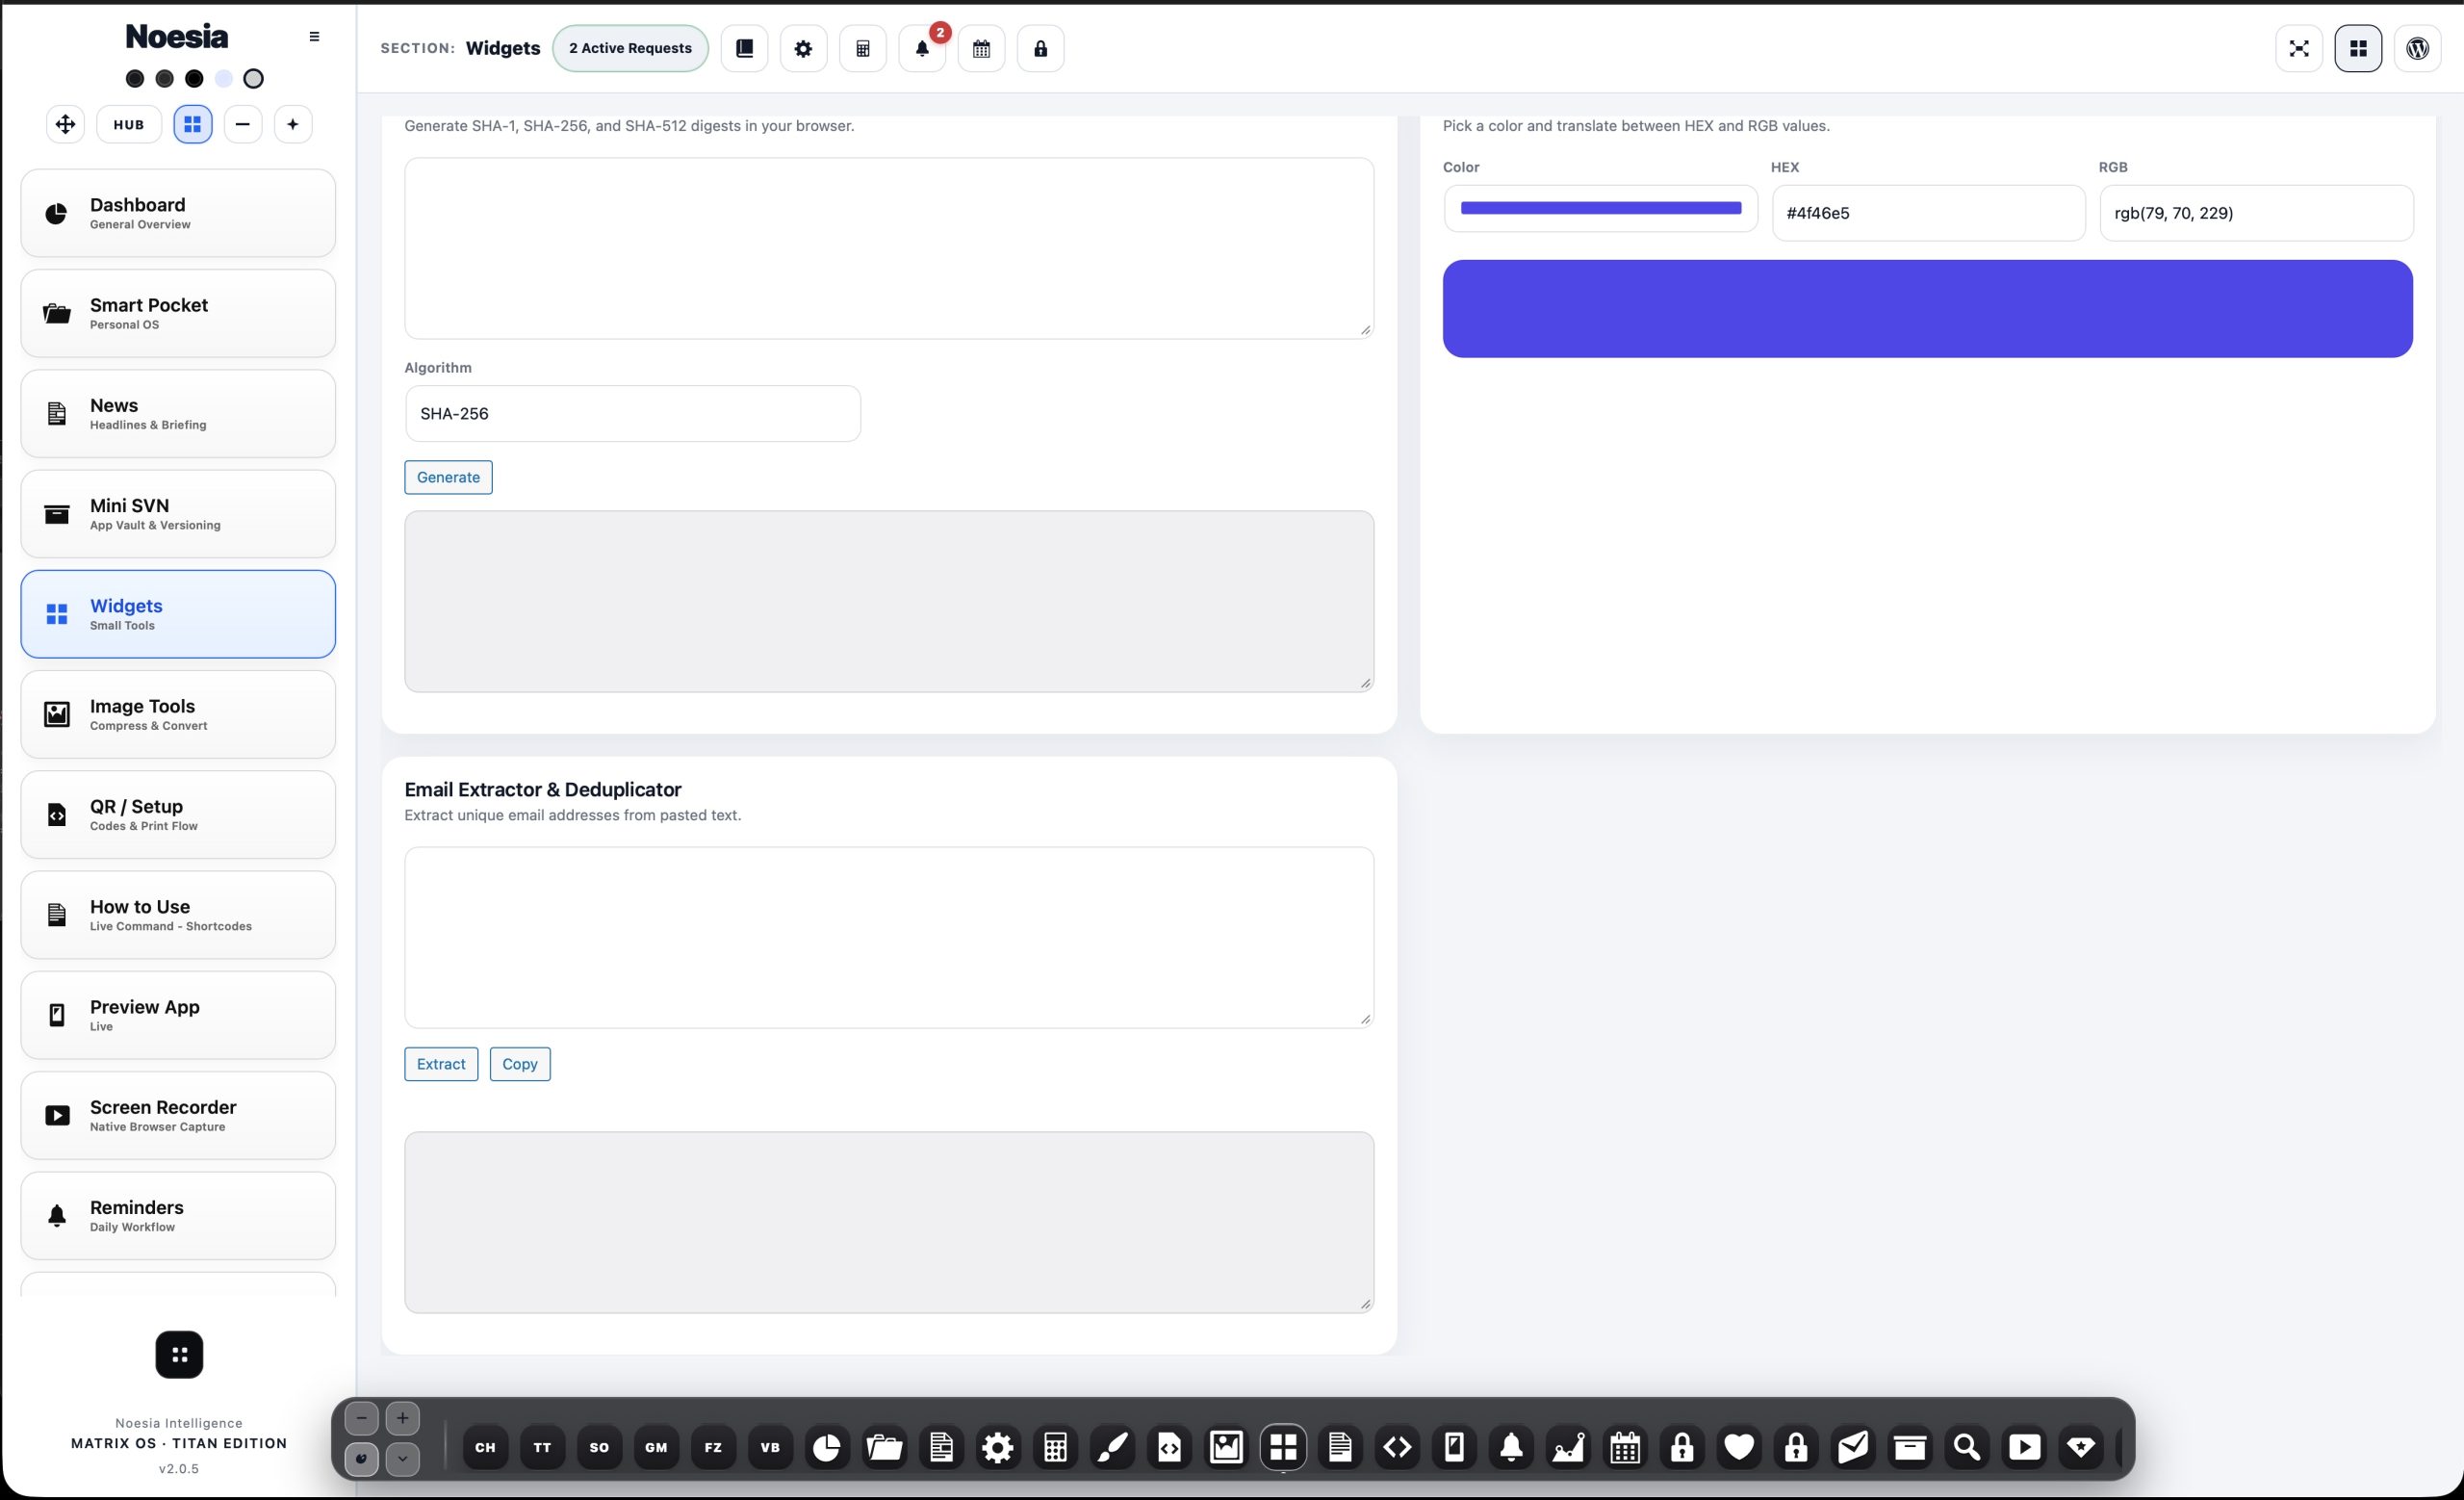
Task: Select the gray outlined theme dot
Action: (x=254, y=78)
